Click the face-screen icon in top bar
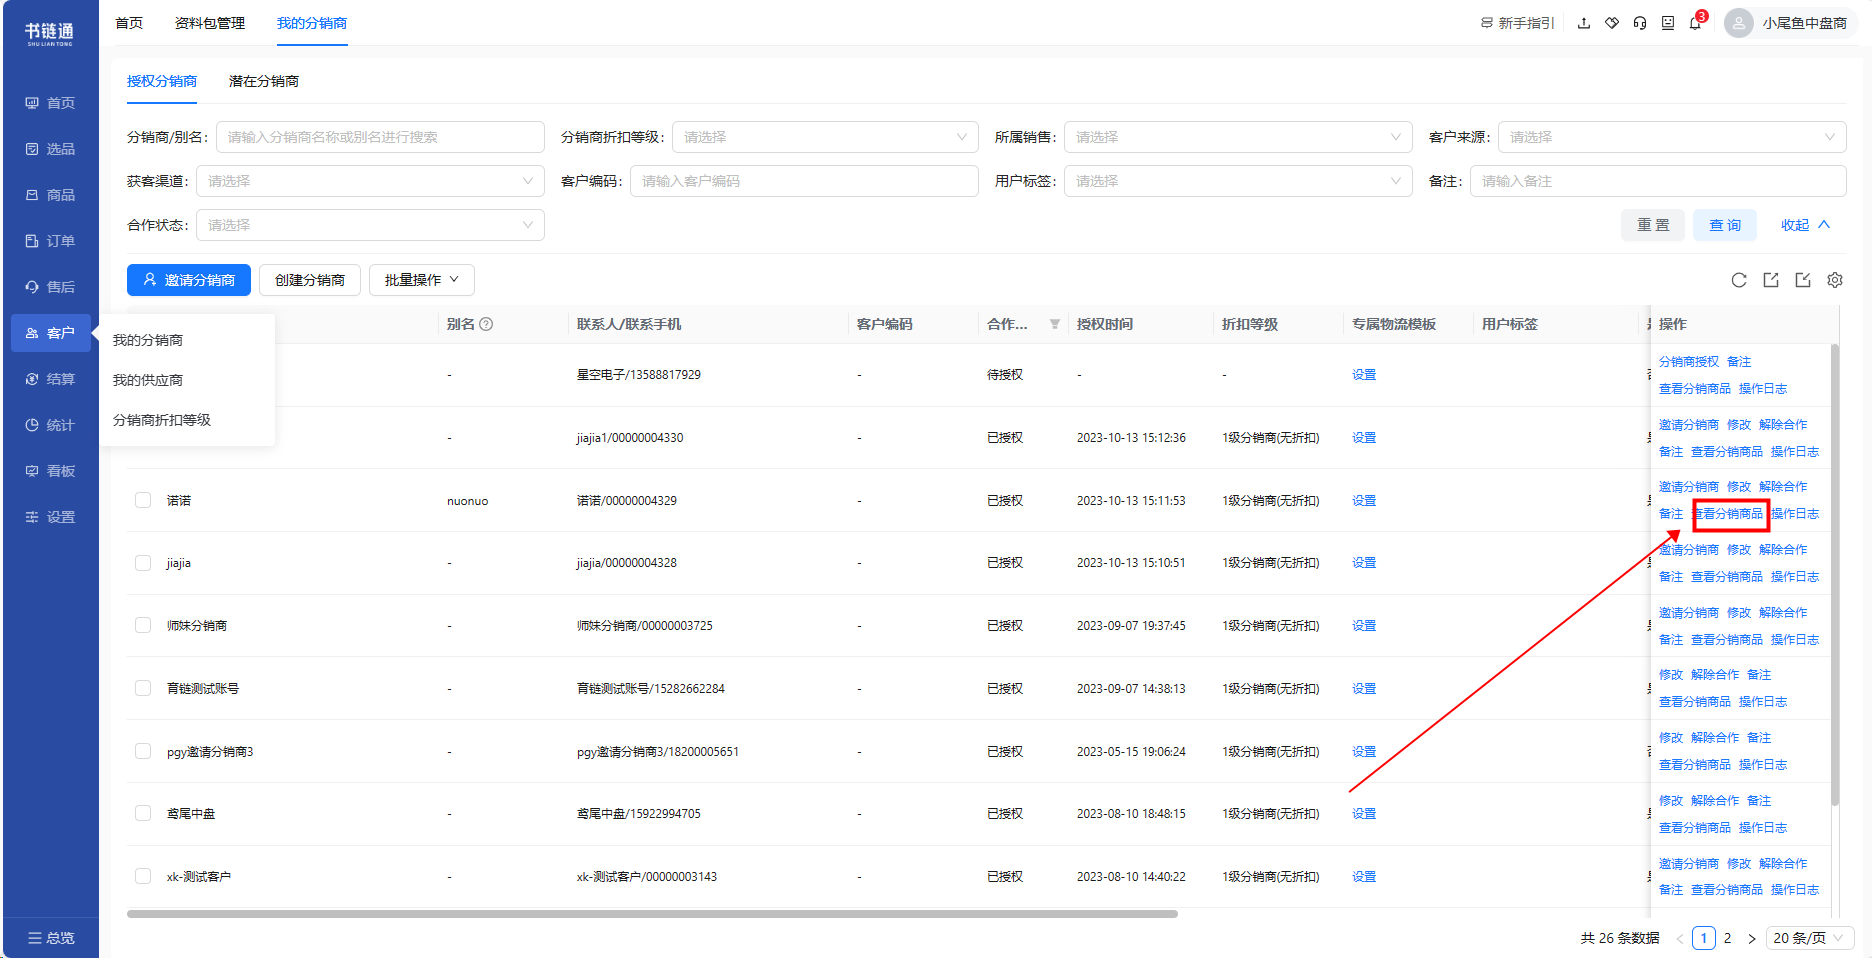Viewport: 1872px width, 958px height. [x=1668, y=23]
